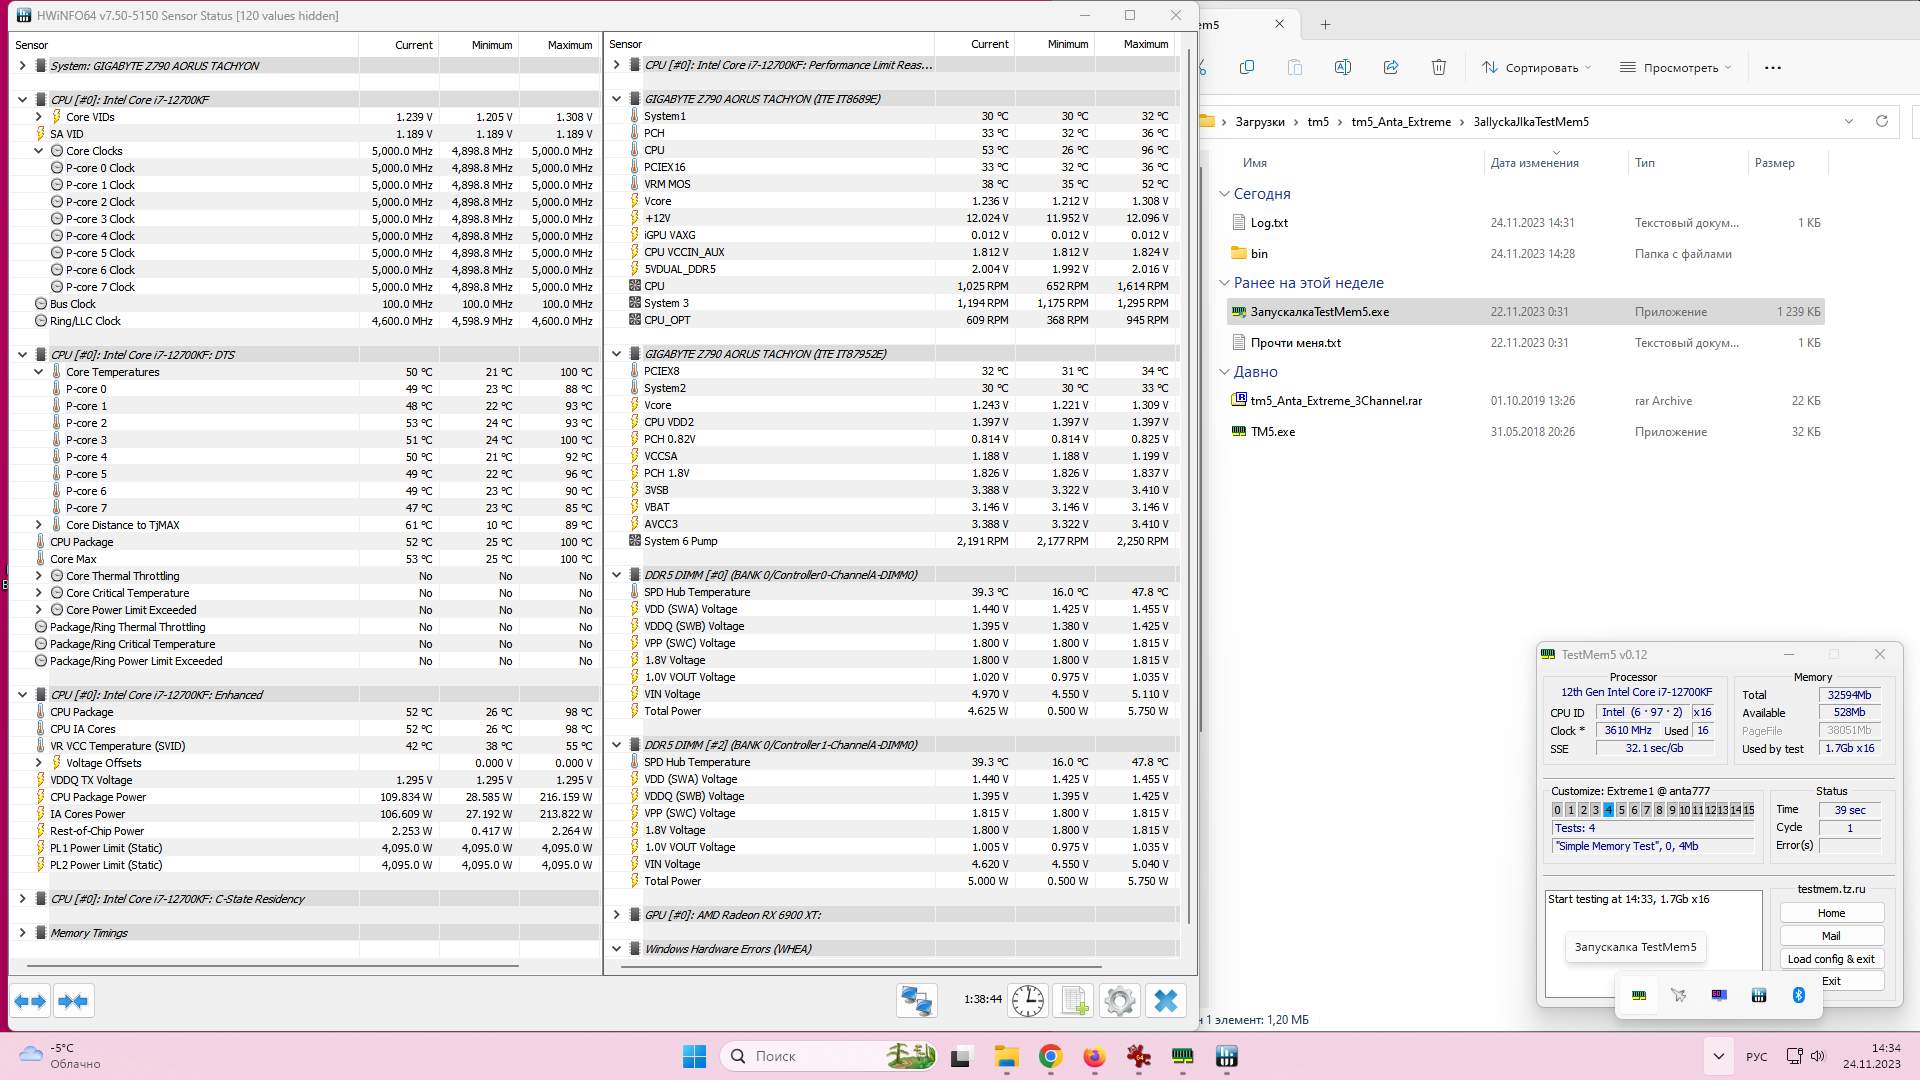Open HWiNFO sensor settings gear icon

1120,1001
